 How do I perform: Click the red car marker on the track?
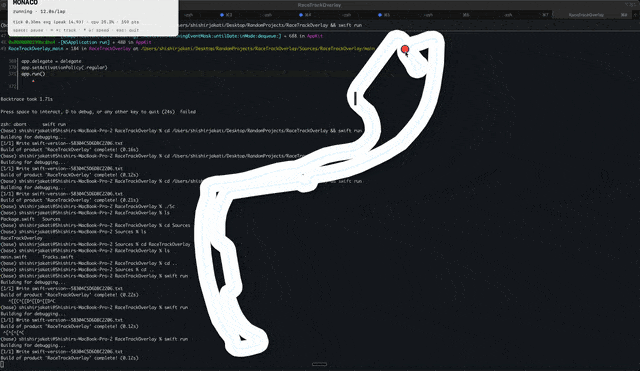(405, 50)
